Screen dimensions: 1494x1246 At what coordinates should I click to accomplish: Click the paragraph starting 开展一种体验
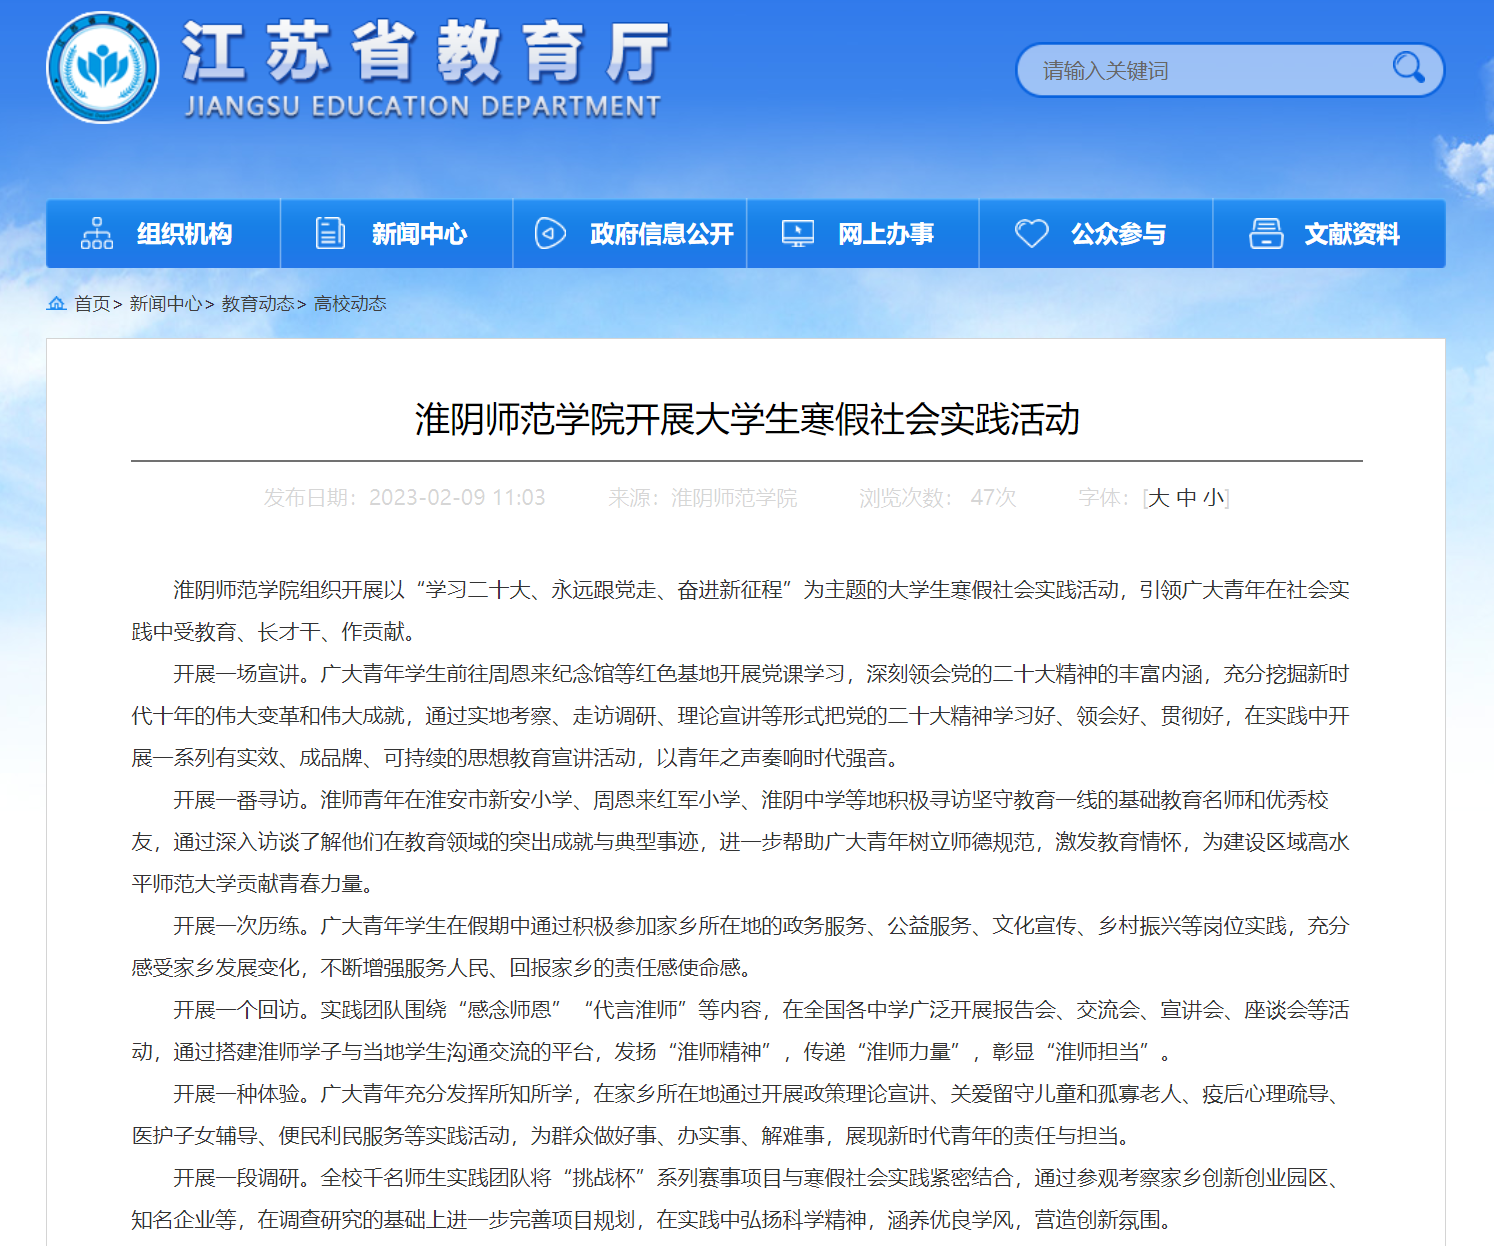pos(740,1115)
